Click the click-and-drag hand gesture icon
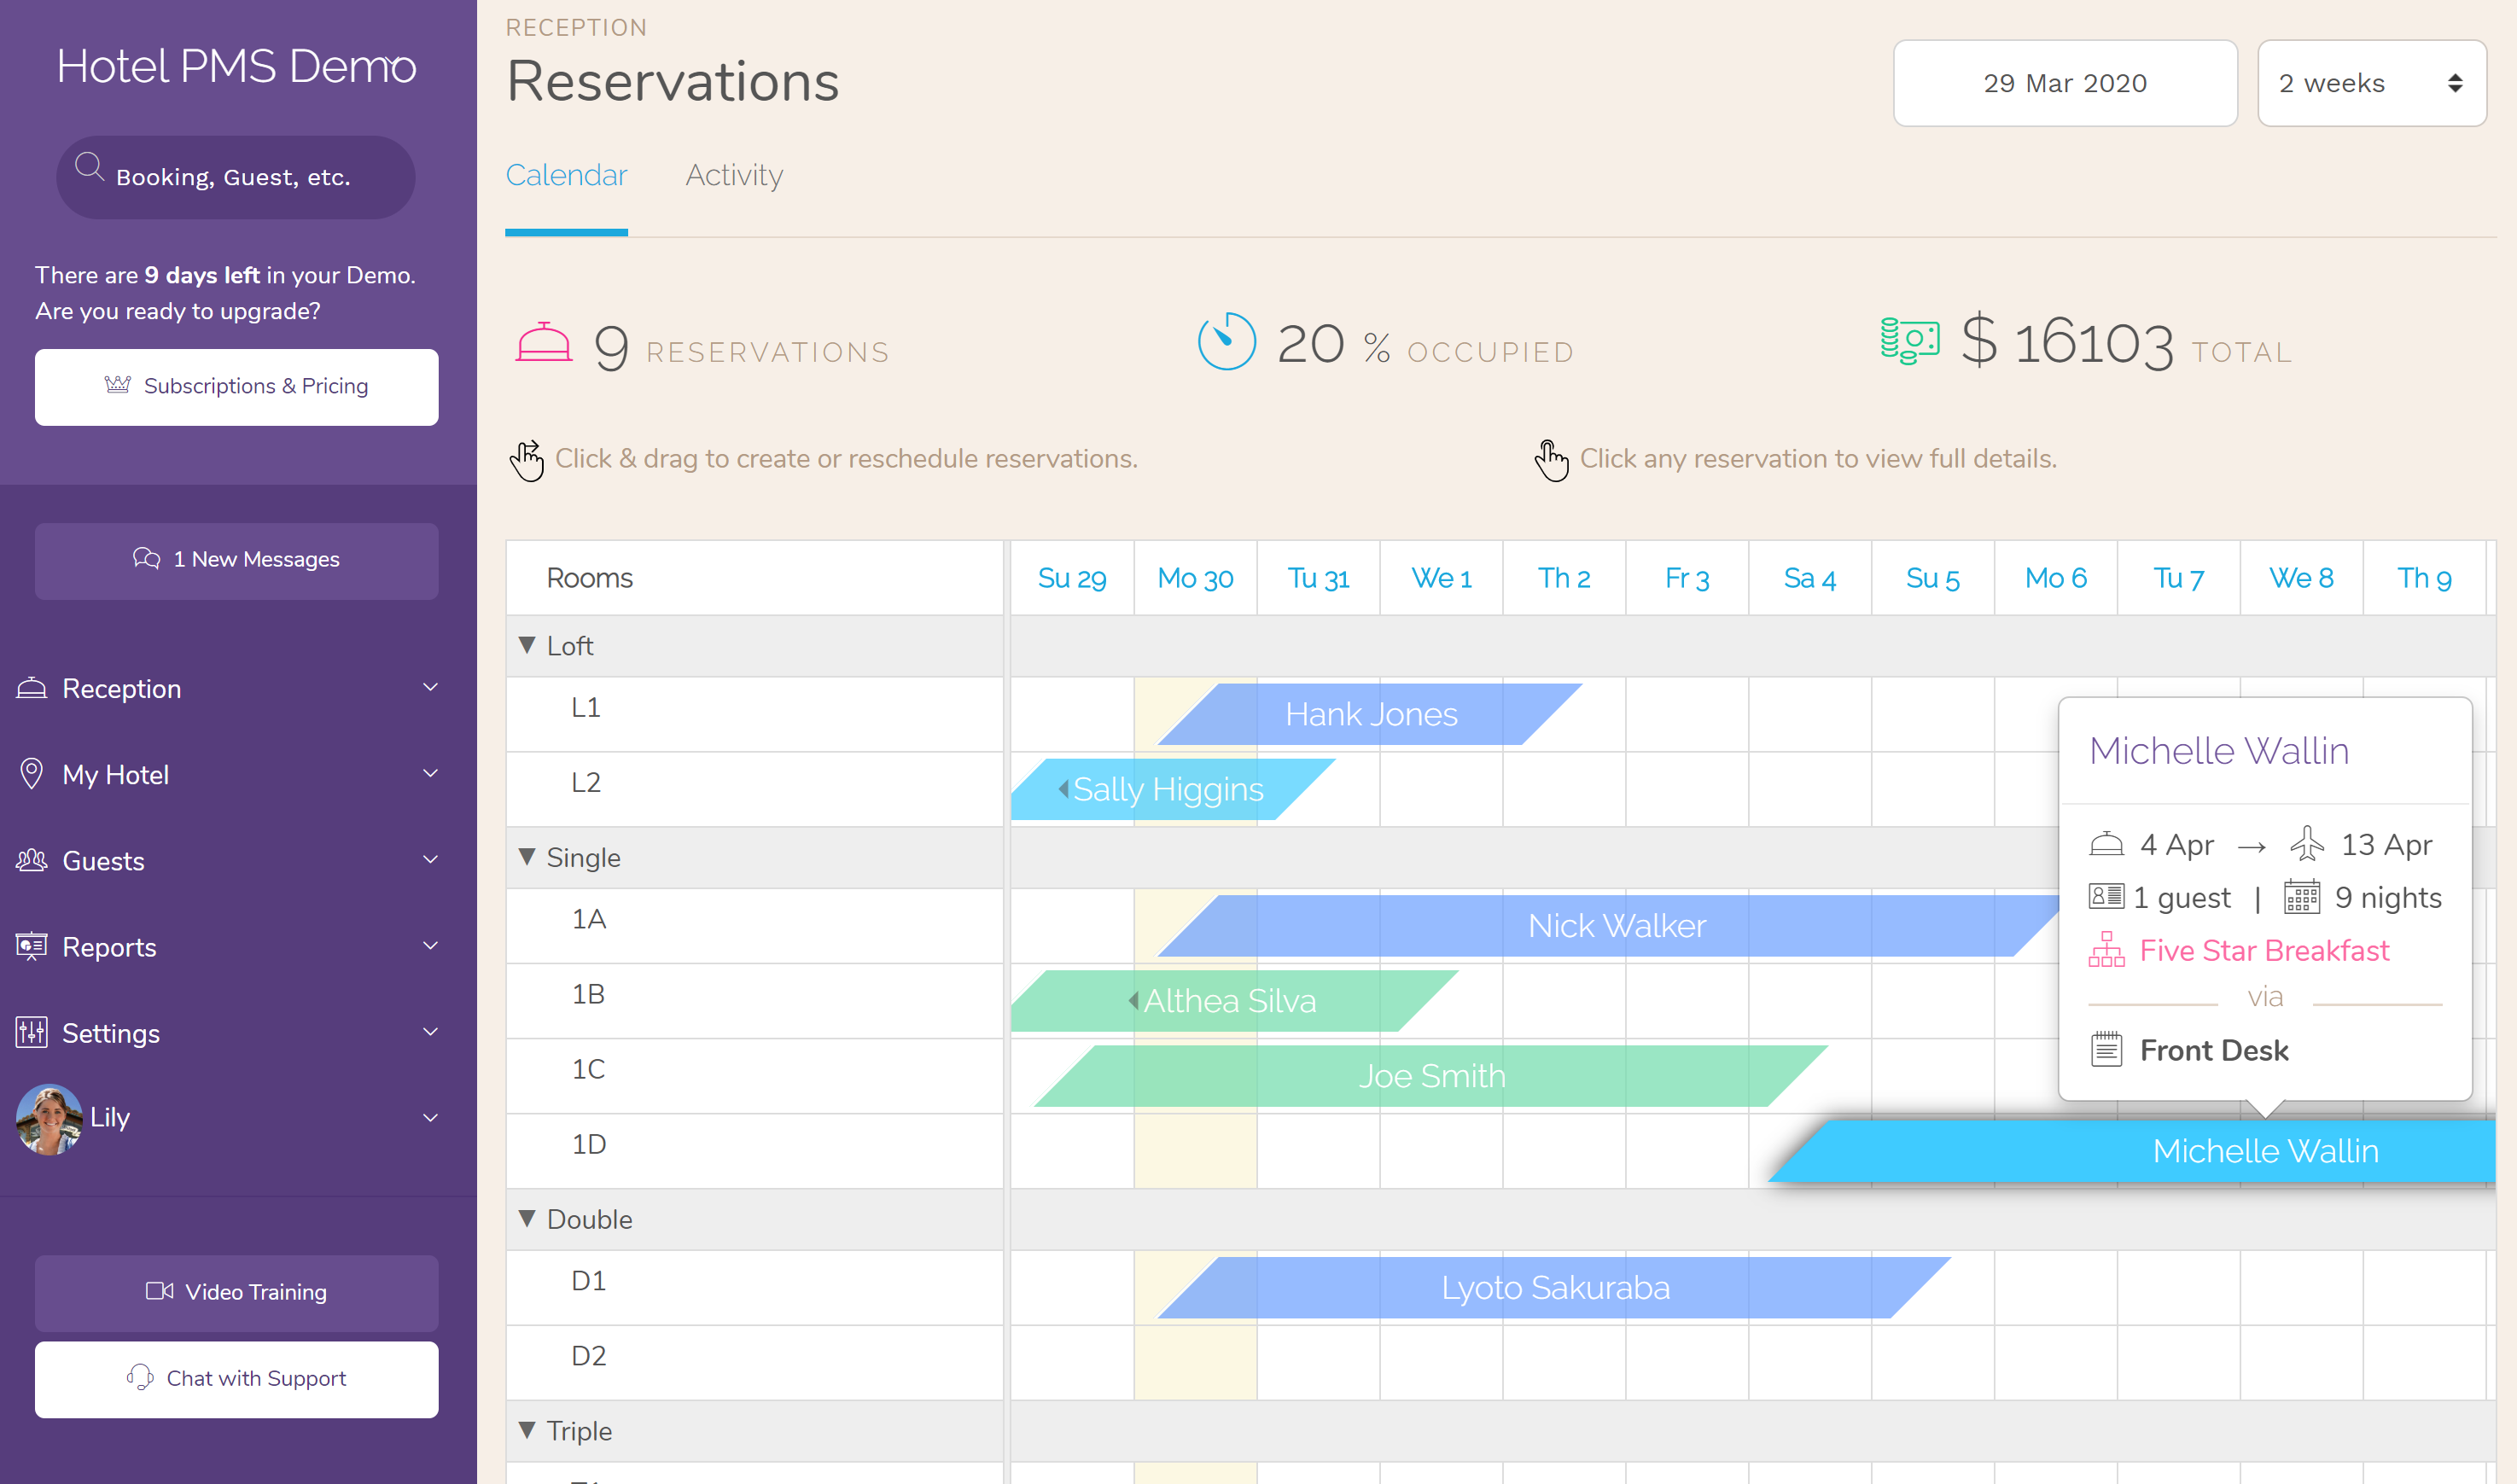 [x=527, y=459]
